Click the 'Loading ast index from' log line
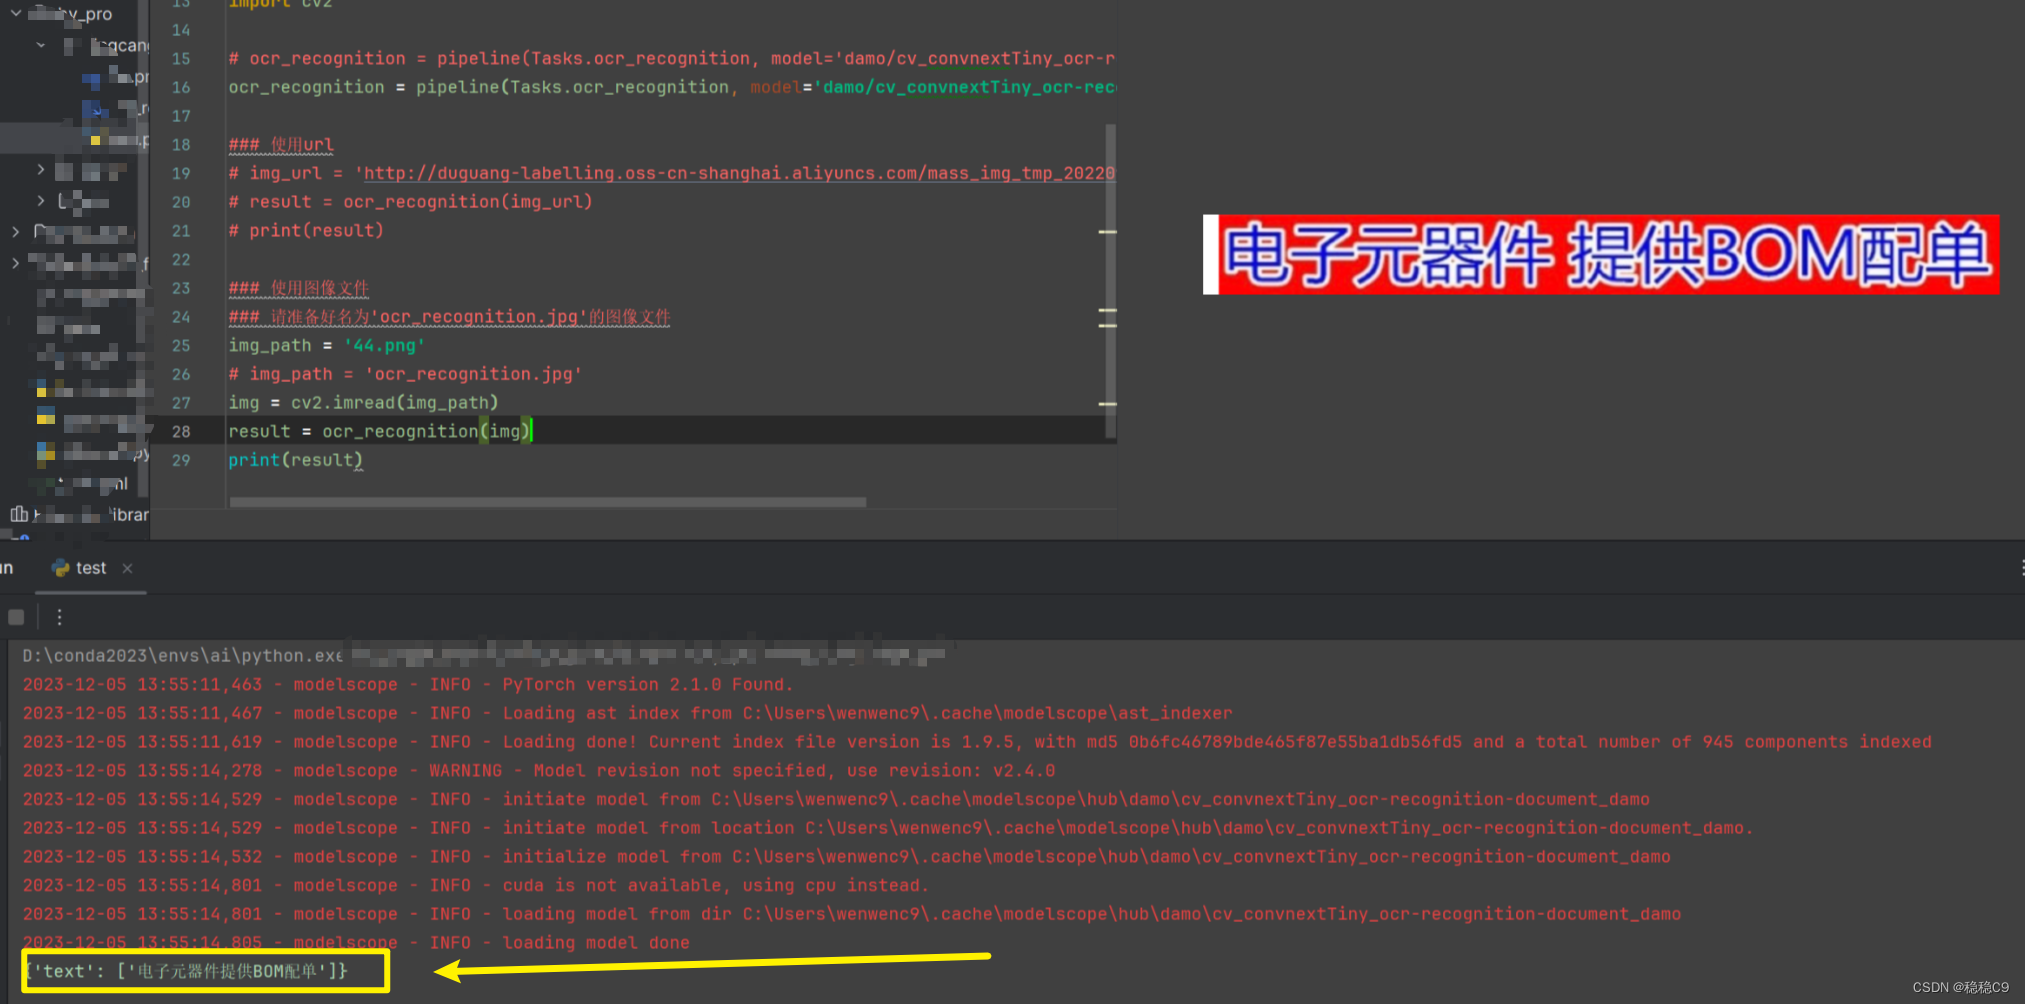2025x1004 pixels. tap(627, 713)
